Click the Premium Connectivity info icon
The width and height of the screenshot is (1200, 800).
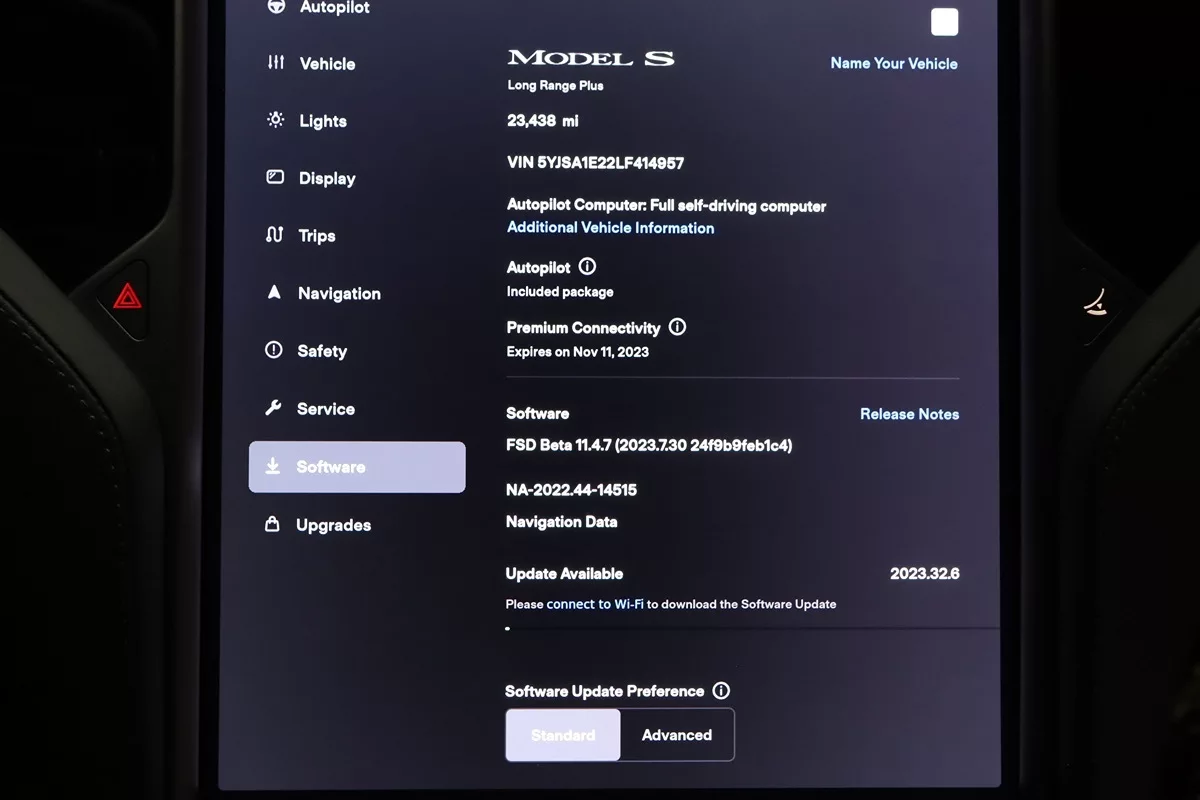677,327
